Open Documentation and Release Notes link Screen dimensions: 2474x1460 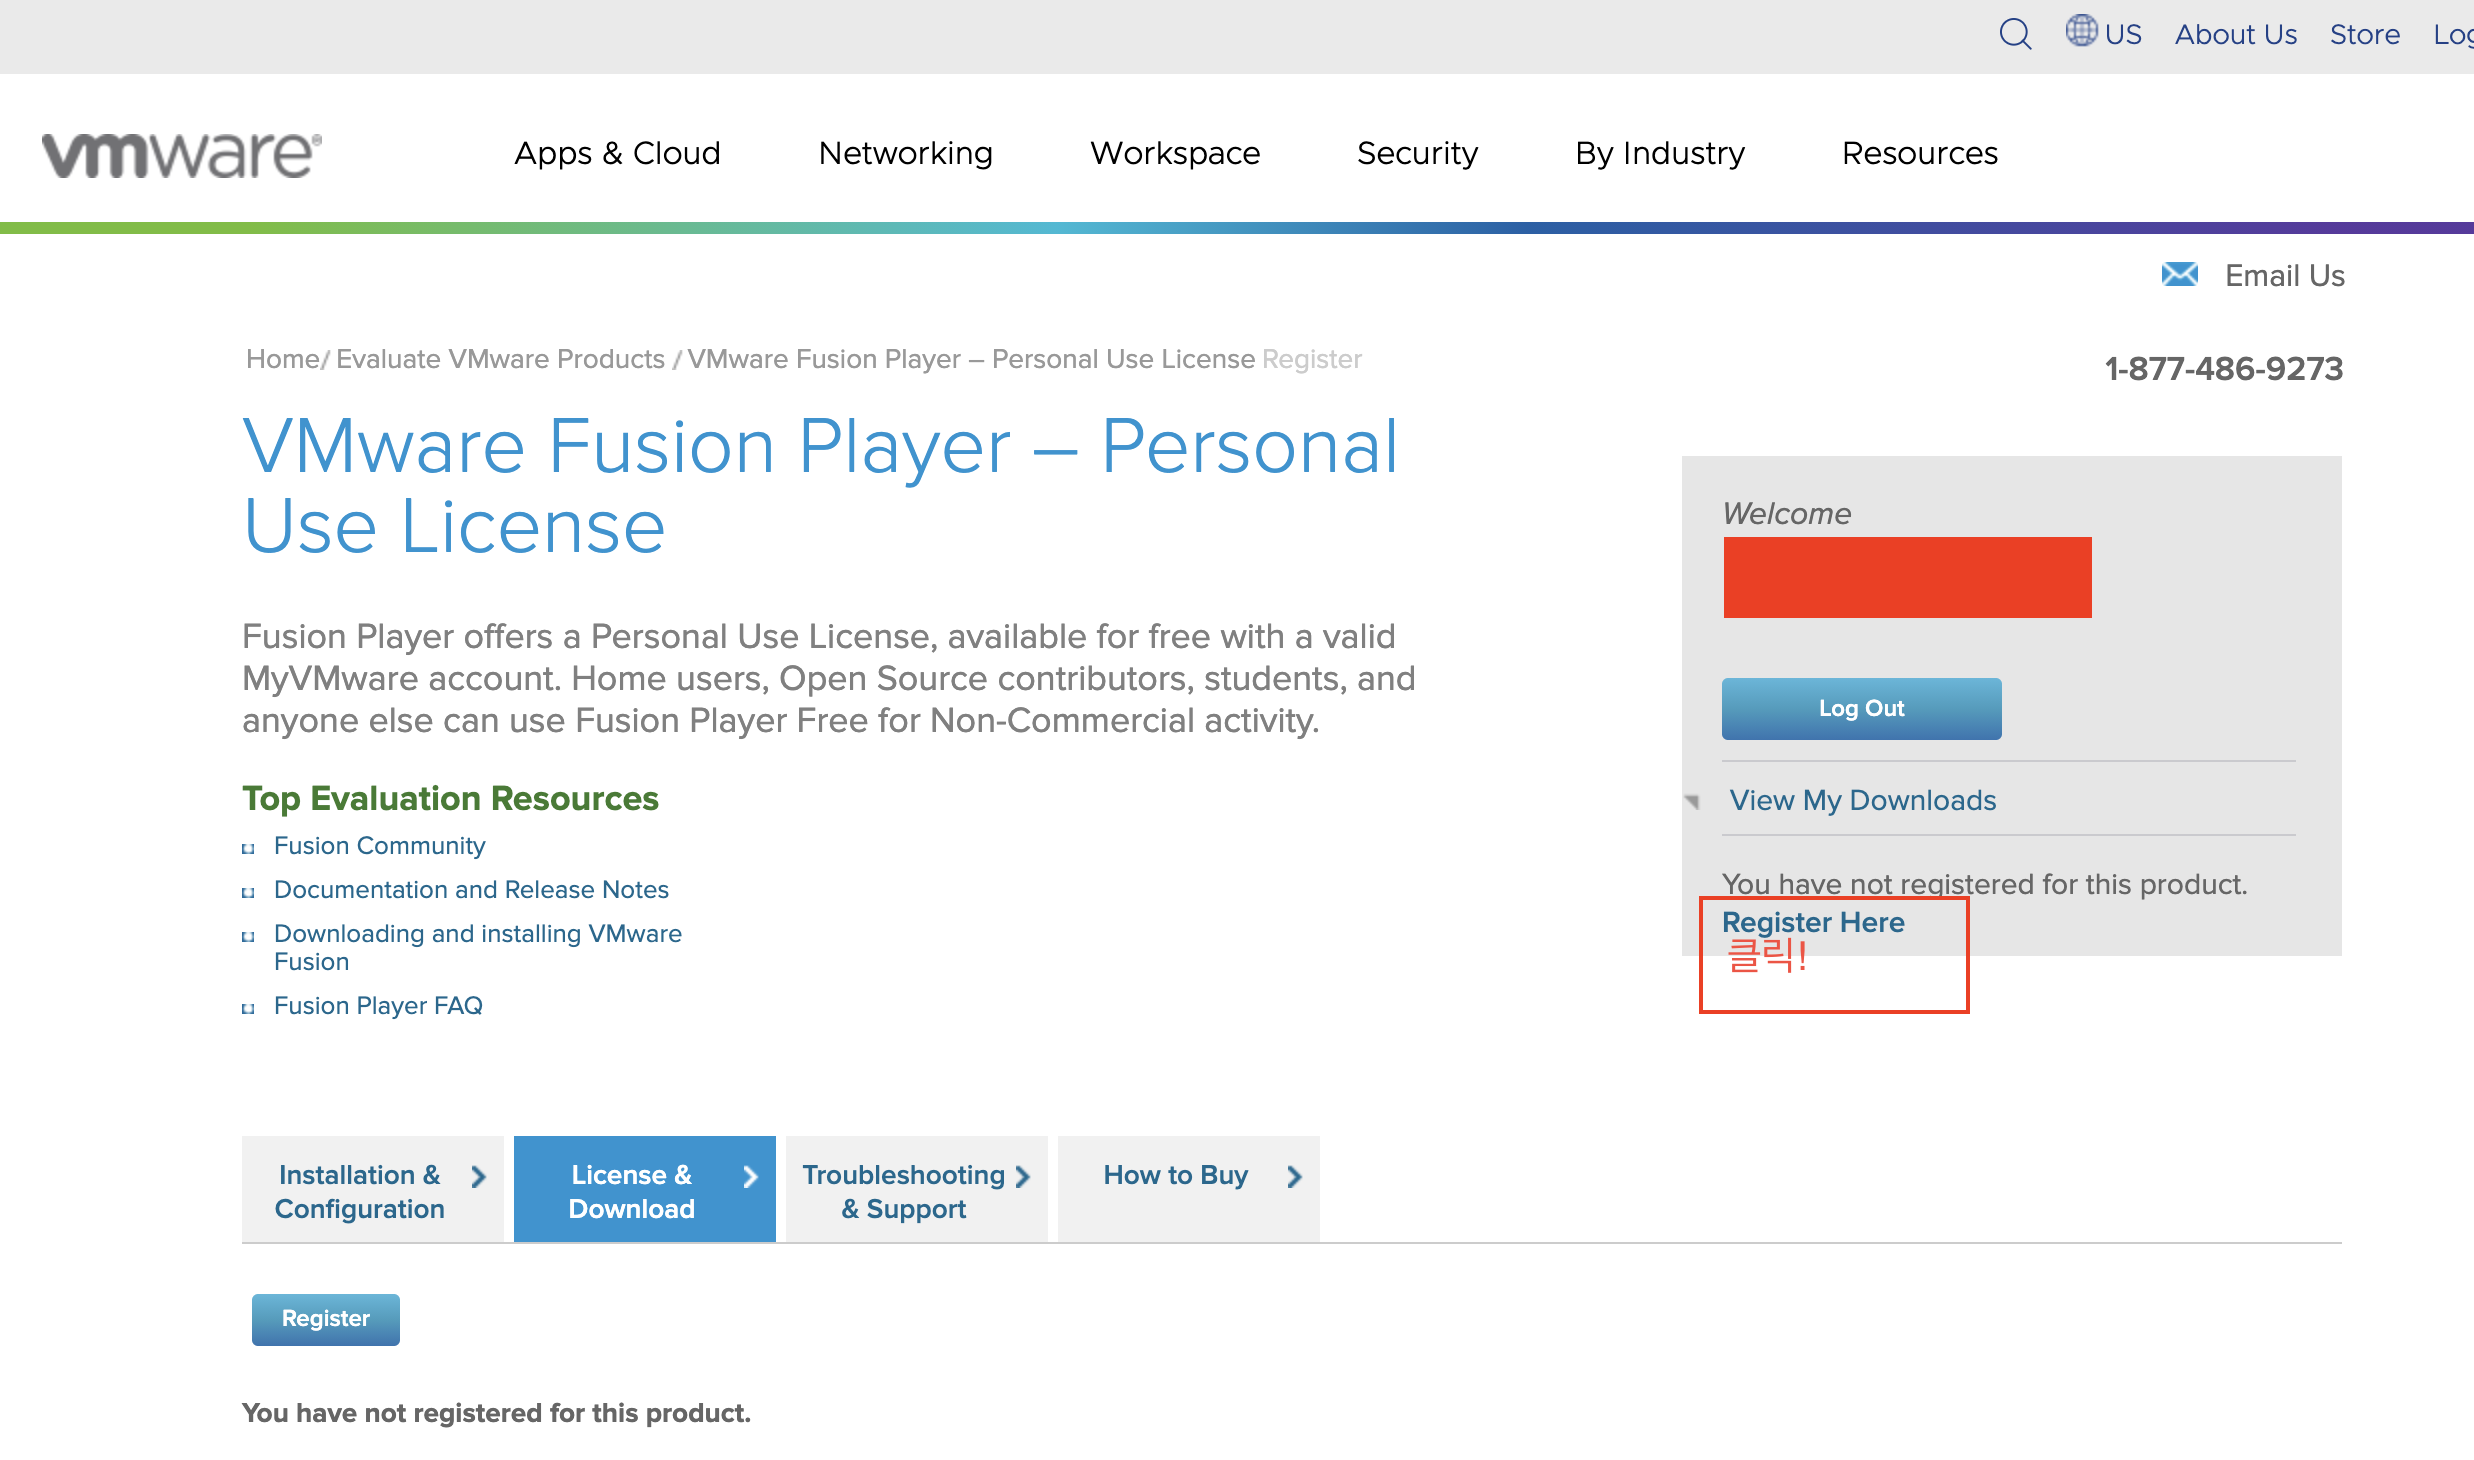tap(471, 890)
